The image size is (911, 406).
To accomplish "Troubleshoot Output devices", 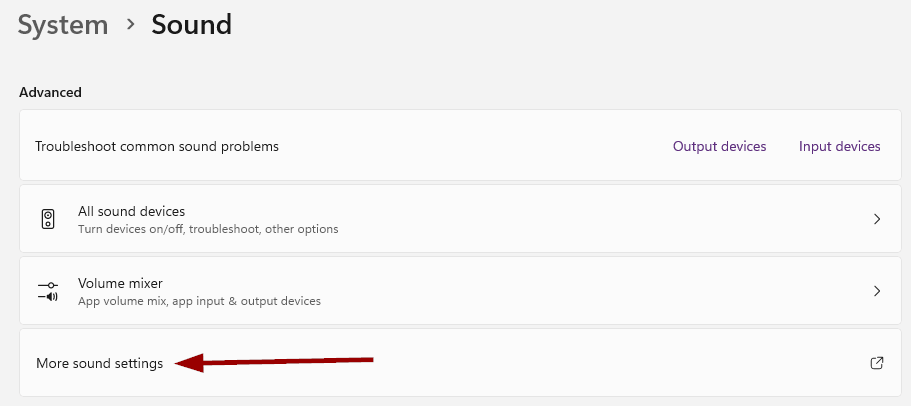I will [x=719, y=146].
